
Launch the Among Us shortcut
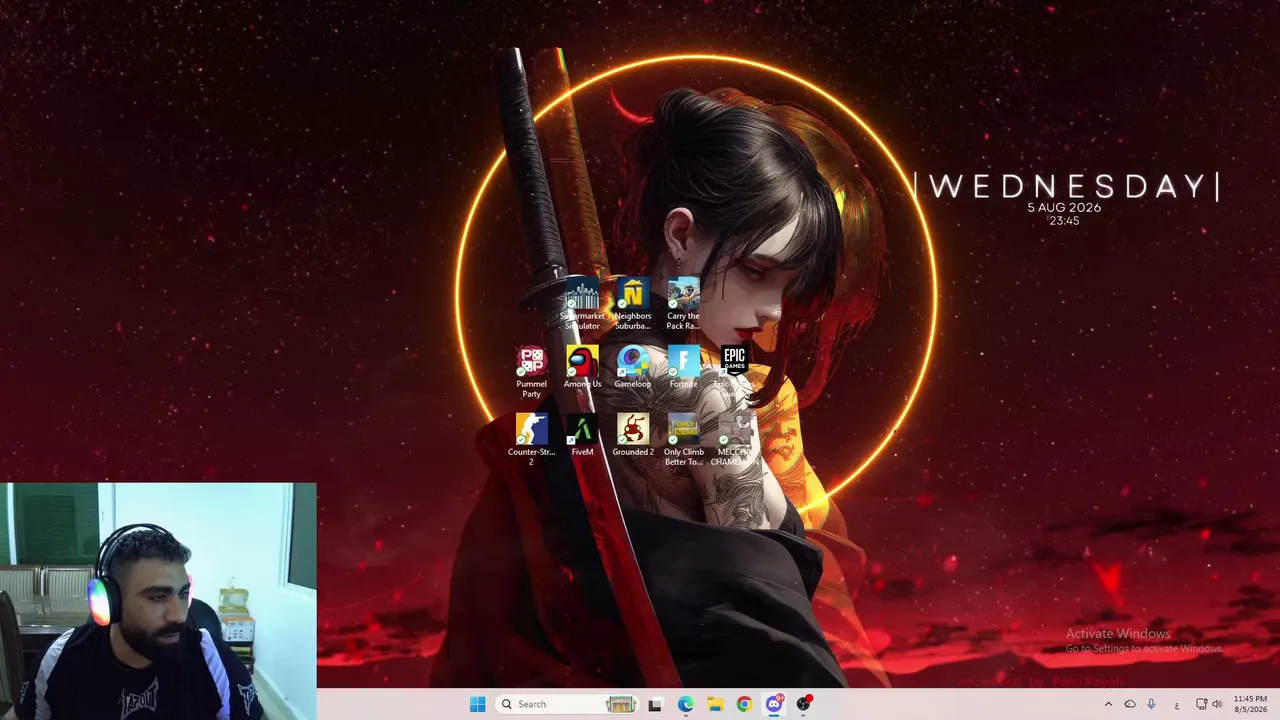[582, 368]
